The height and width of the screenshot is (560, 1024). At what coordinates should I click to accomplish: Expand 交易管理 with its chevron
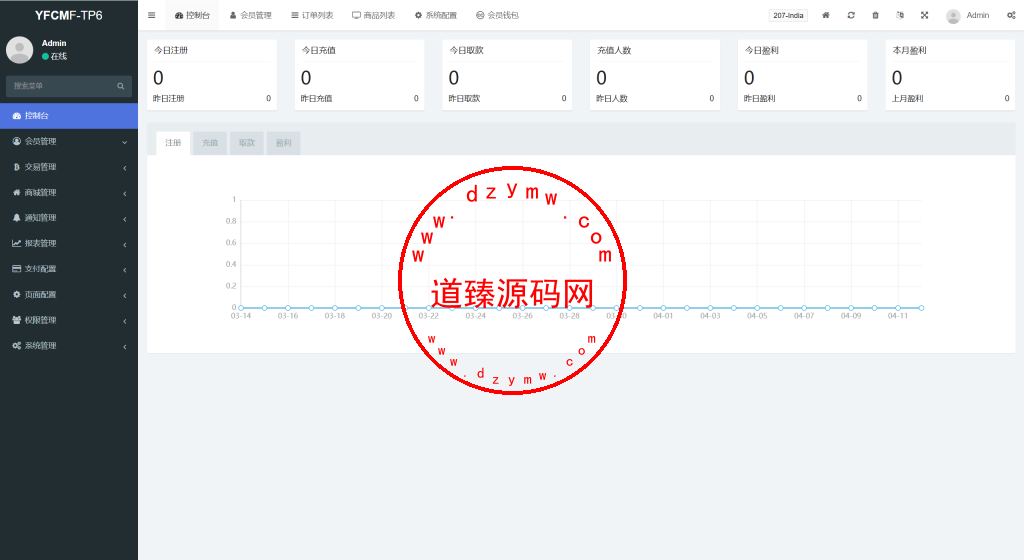(125, 168)
